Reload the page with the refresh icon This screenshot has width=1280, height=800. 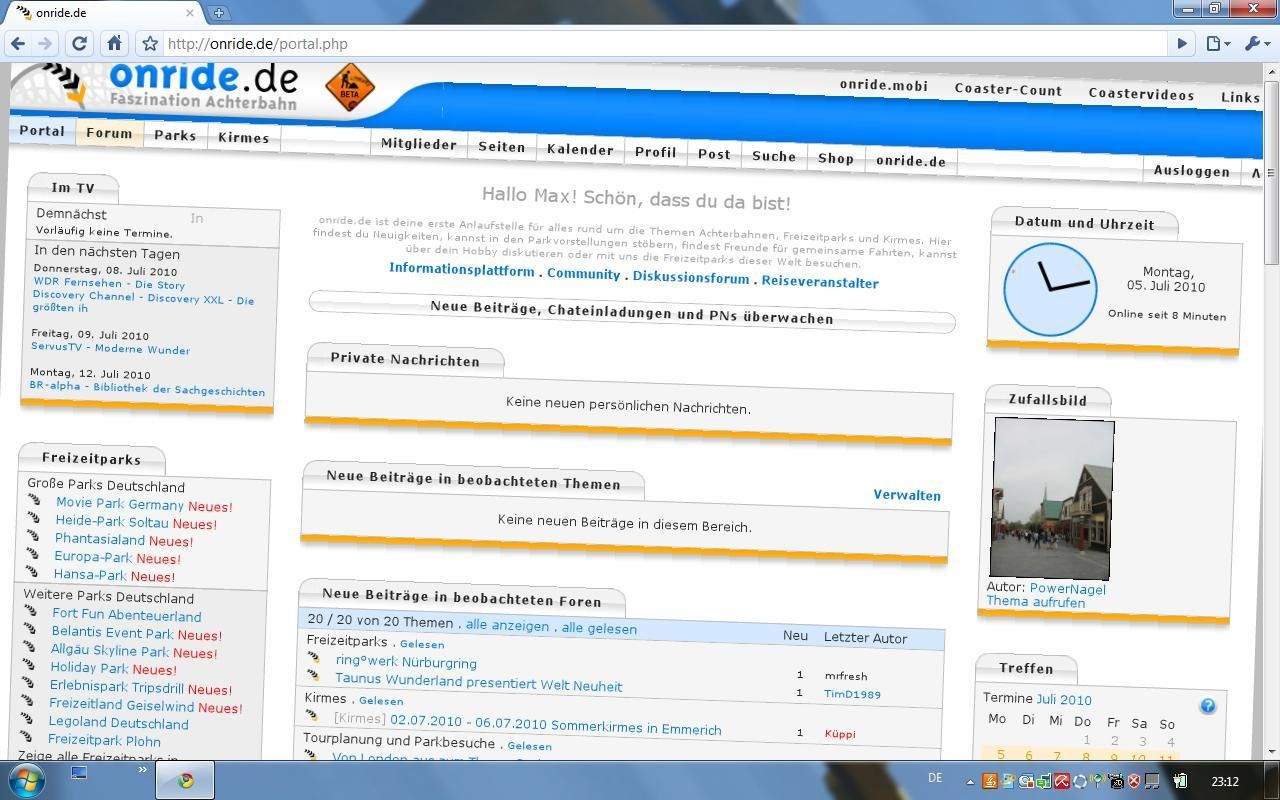[80, 44]
